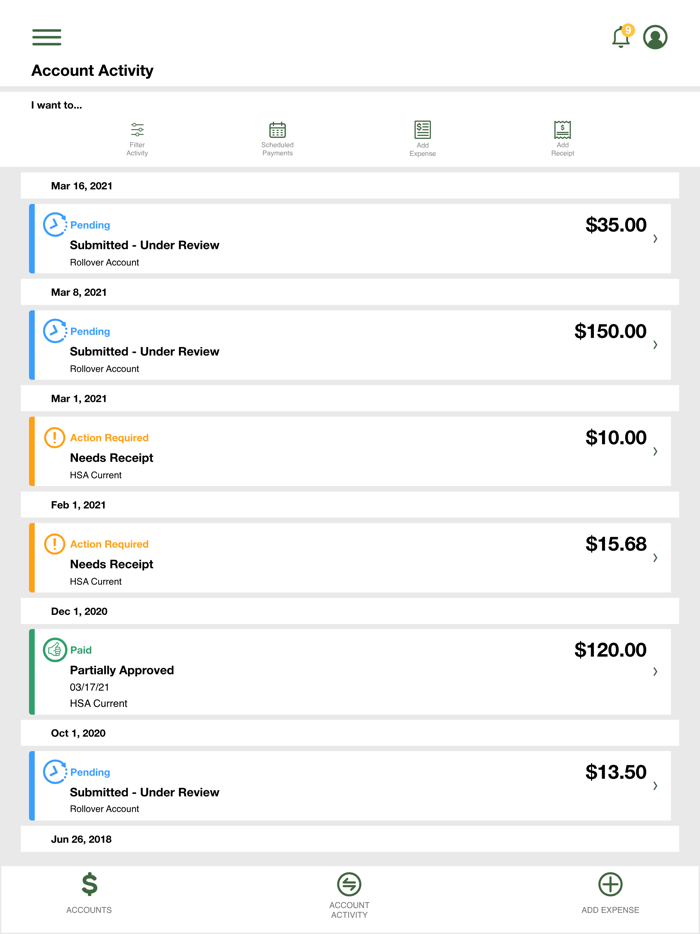700x934 pixels.
Task: Open the Add Receipt tool
Action: [562, 137]
